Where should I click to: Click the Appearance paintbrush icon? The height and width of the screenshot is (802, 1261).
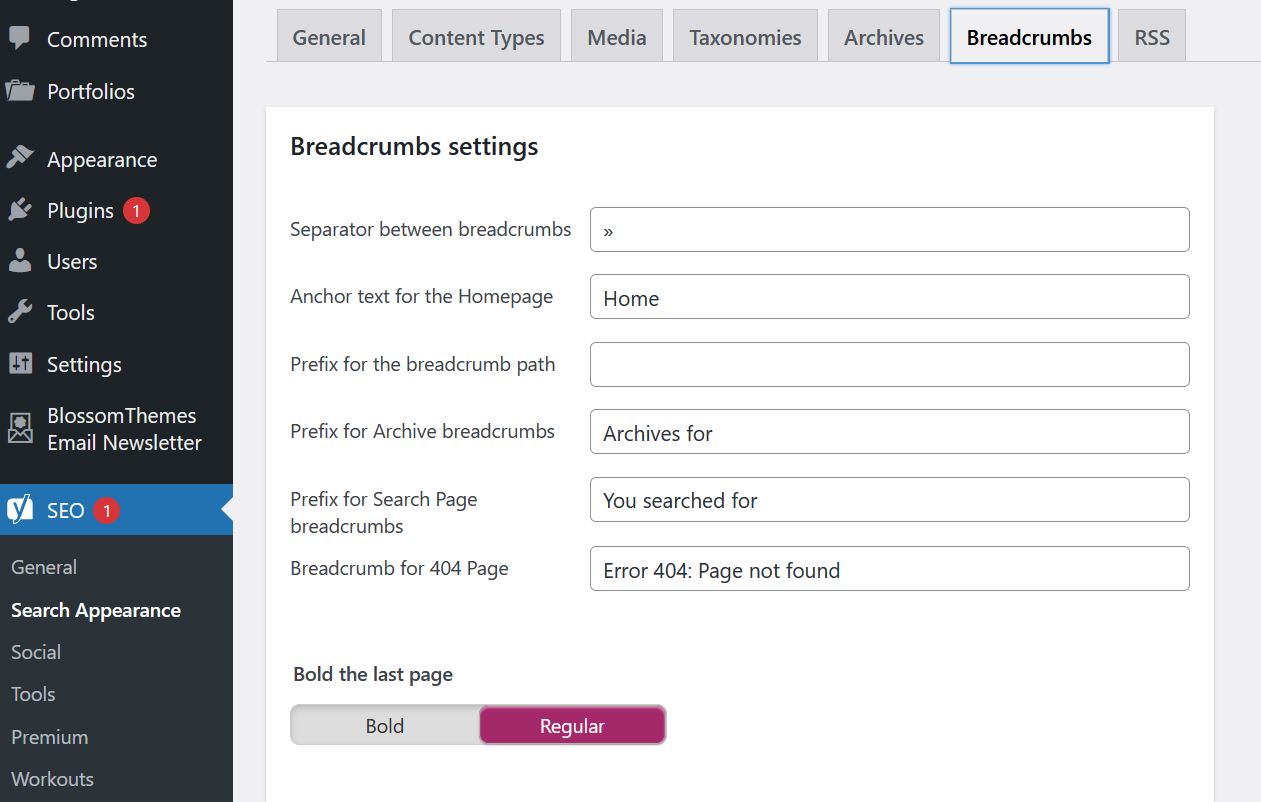20,159
